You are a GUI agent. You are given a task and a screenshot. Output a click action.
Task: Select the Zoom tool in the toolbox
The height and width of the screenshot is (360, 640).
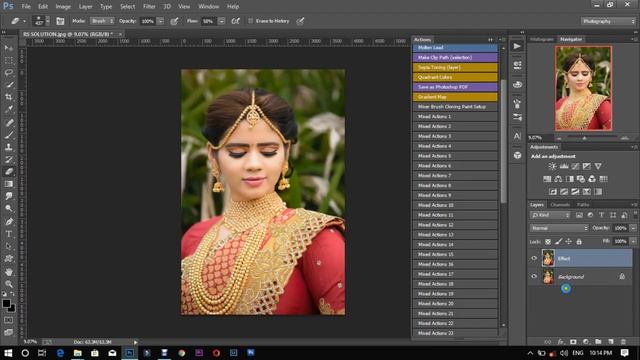[x=9, y=284]
